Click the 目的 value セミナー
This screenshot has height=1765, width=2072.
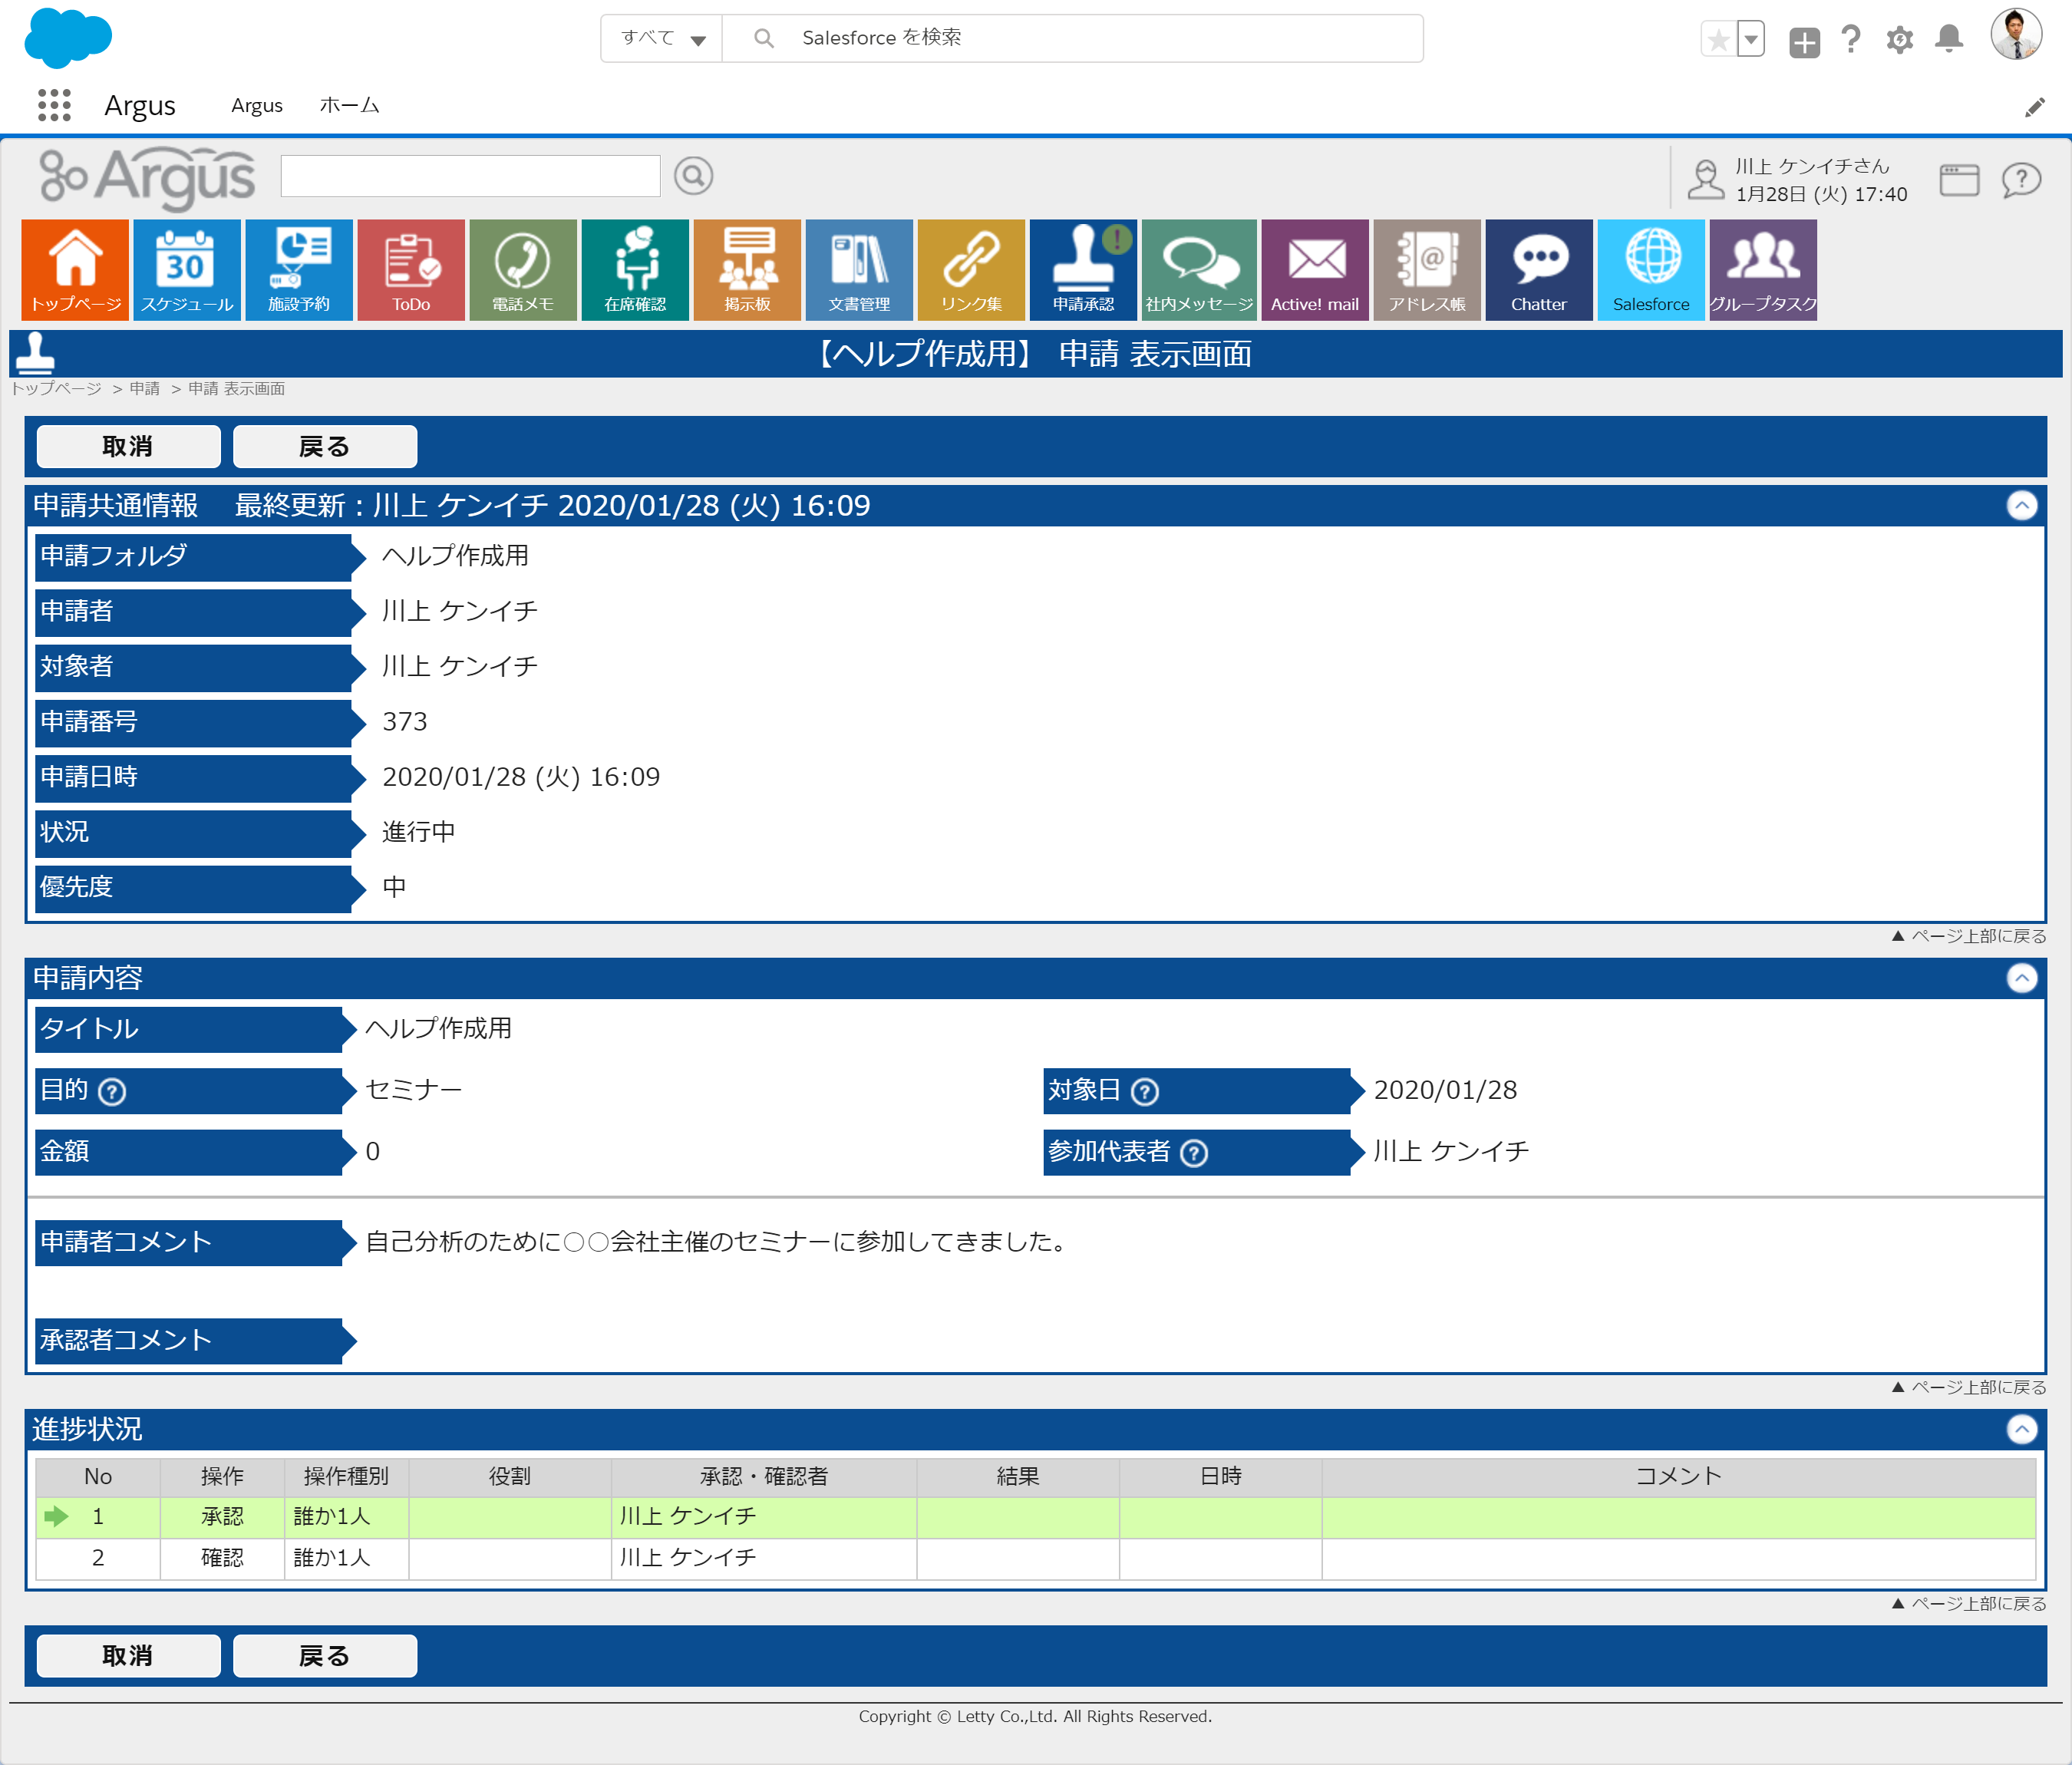pyautogui.click(x=414, y=1090)
